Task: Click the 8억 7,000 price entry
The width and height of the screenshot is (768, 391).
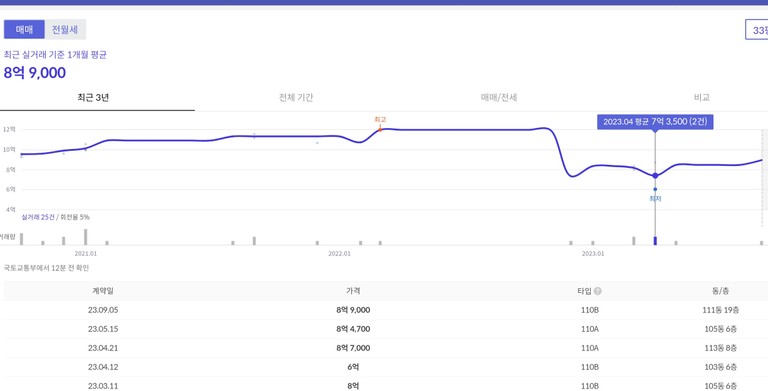Action: point(353,348)
